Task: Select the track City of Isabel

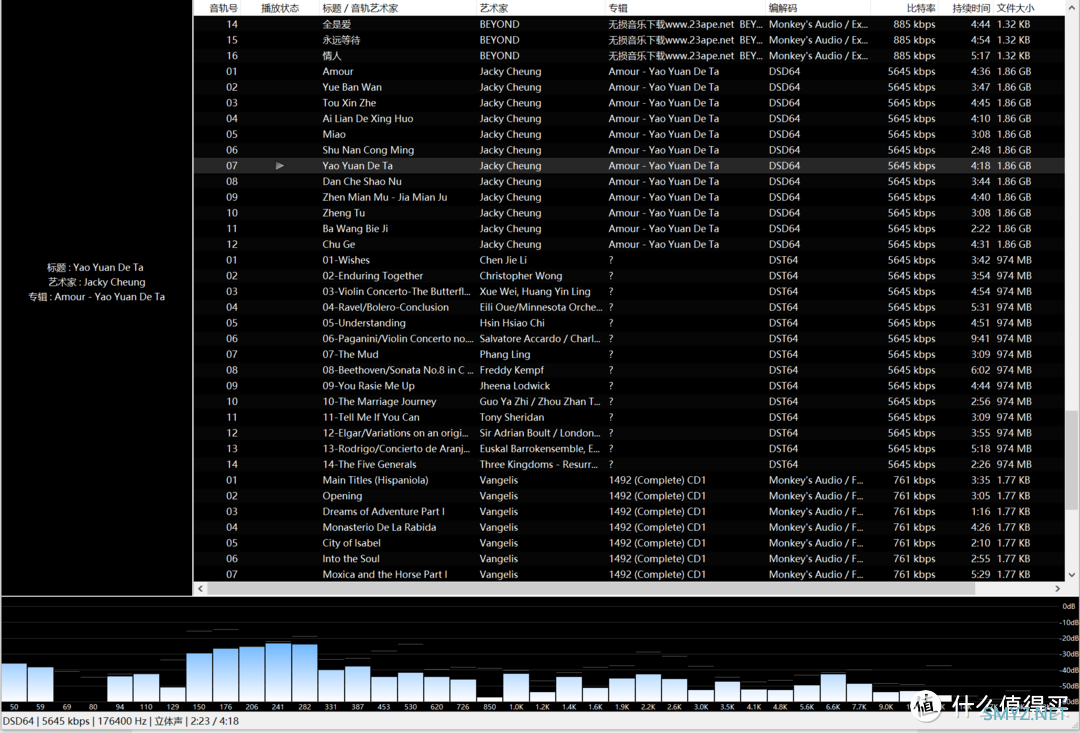Action: click(351, 544)
